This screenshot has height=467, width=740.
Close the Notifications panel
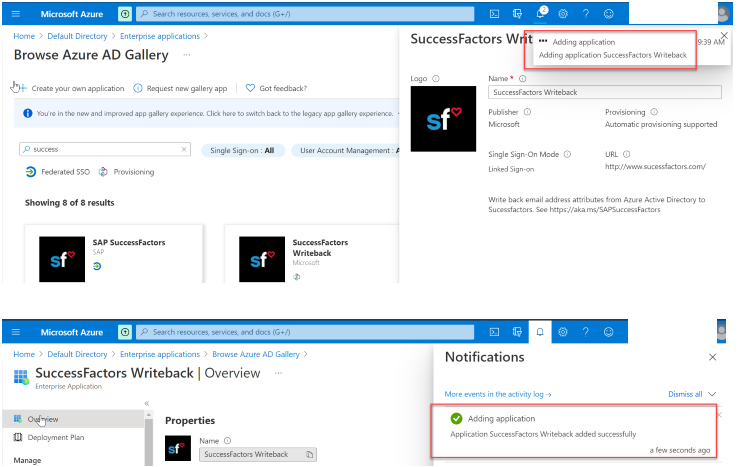click(x=713, y=357)
